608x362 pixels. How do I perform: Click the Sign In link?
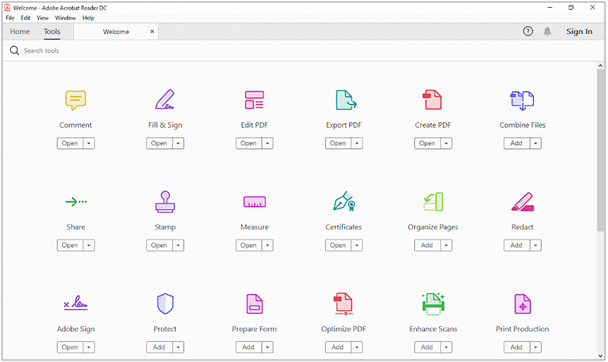click(x=579, y=31)
